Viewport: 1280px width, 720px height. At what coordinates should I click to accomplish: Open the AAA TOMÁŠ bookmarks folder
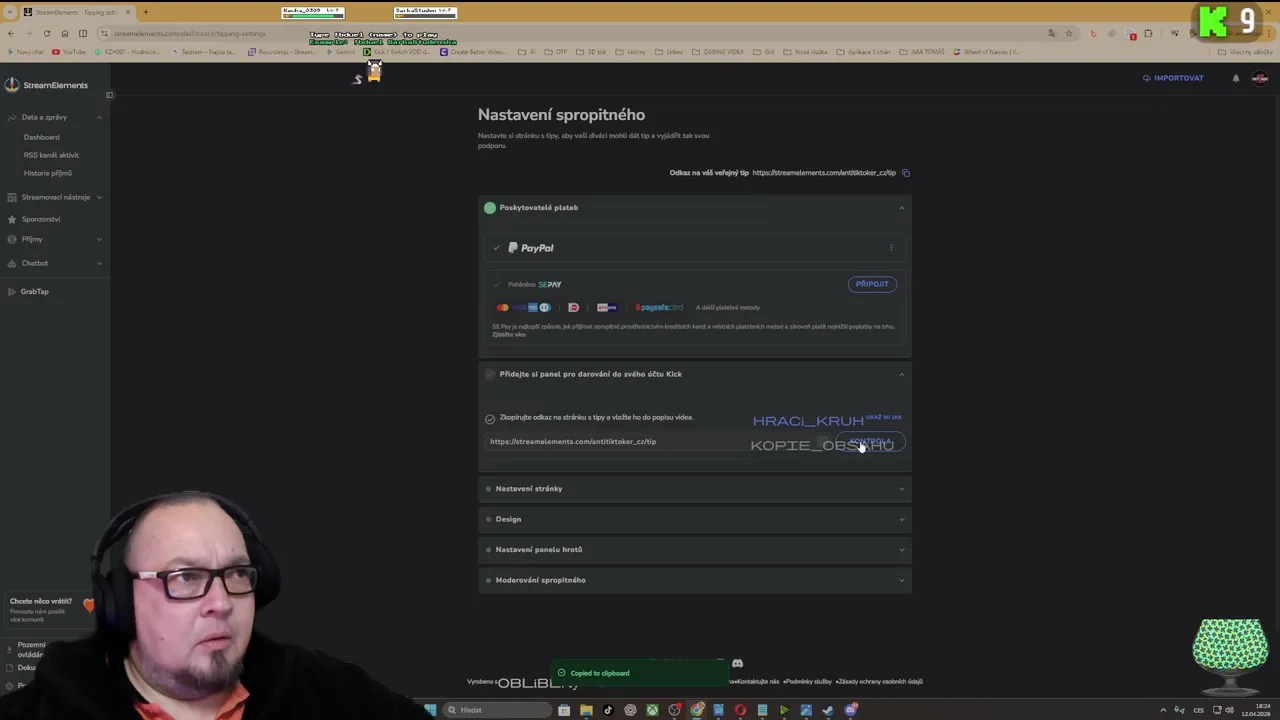(x=920, y=52)
